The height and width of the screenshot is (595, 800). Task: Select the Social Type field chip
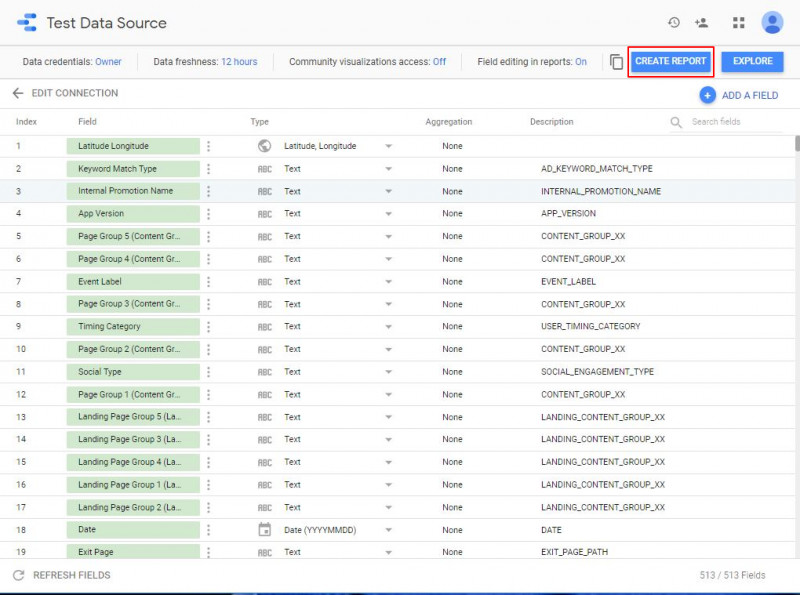pos(133,372)
